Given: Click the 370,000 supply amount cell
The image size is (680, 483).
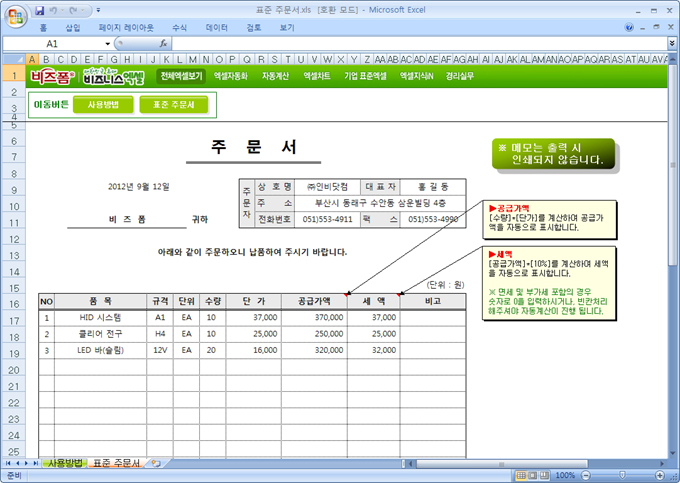Looking at the screenshot, I should [x=314, y=317].
